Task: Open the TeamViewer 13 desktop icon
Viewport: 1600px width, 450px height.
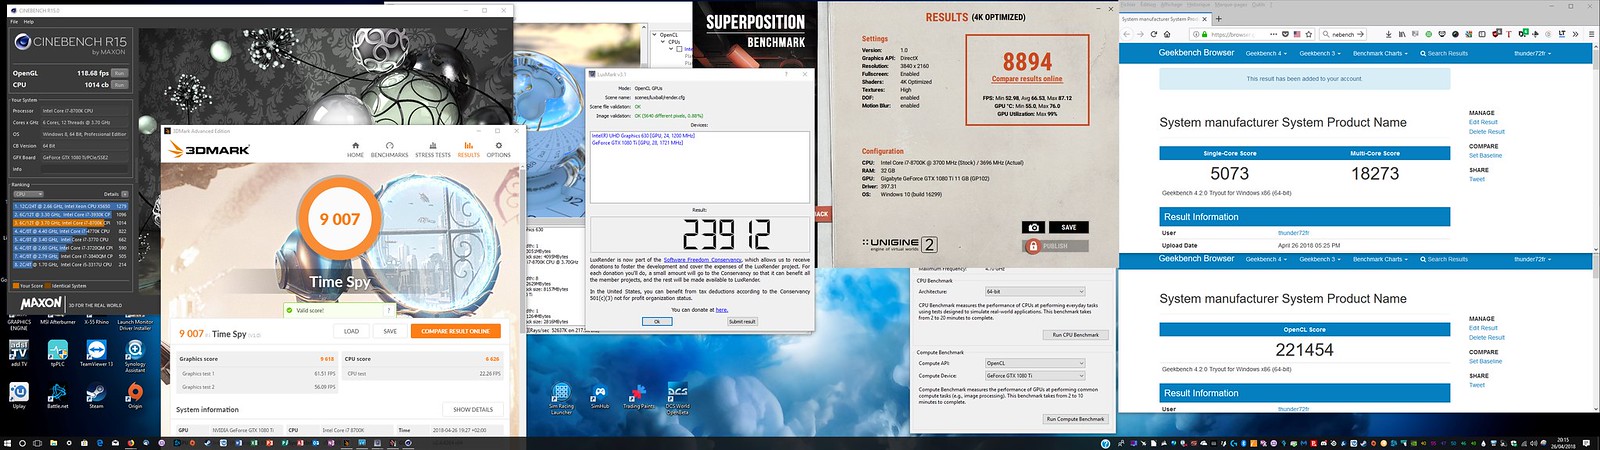Action: tap(96, 353)
